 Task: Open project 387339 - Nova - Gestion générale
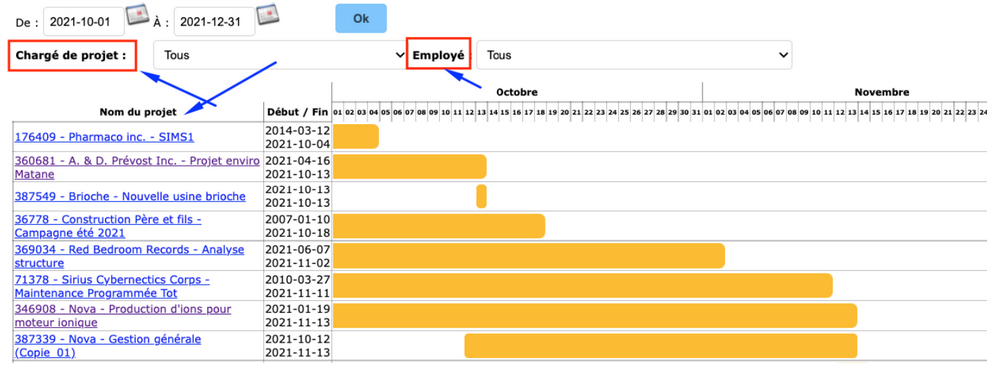[108, 346]
